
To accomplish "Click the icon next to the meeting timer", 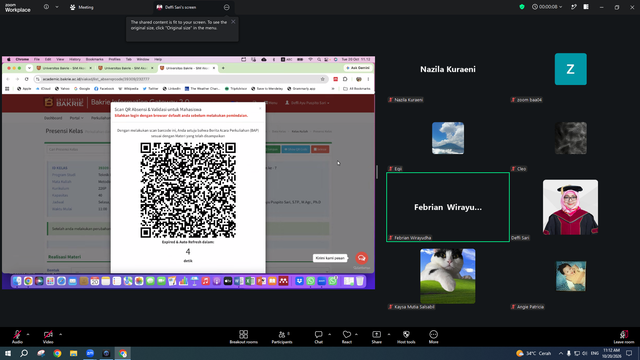I will point(573,7).
